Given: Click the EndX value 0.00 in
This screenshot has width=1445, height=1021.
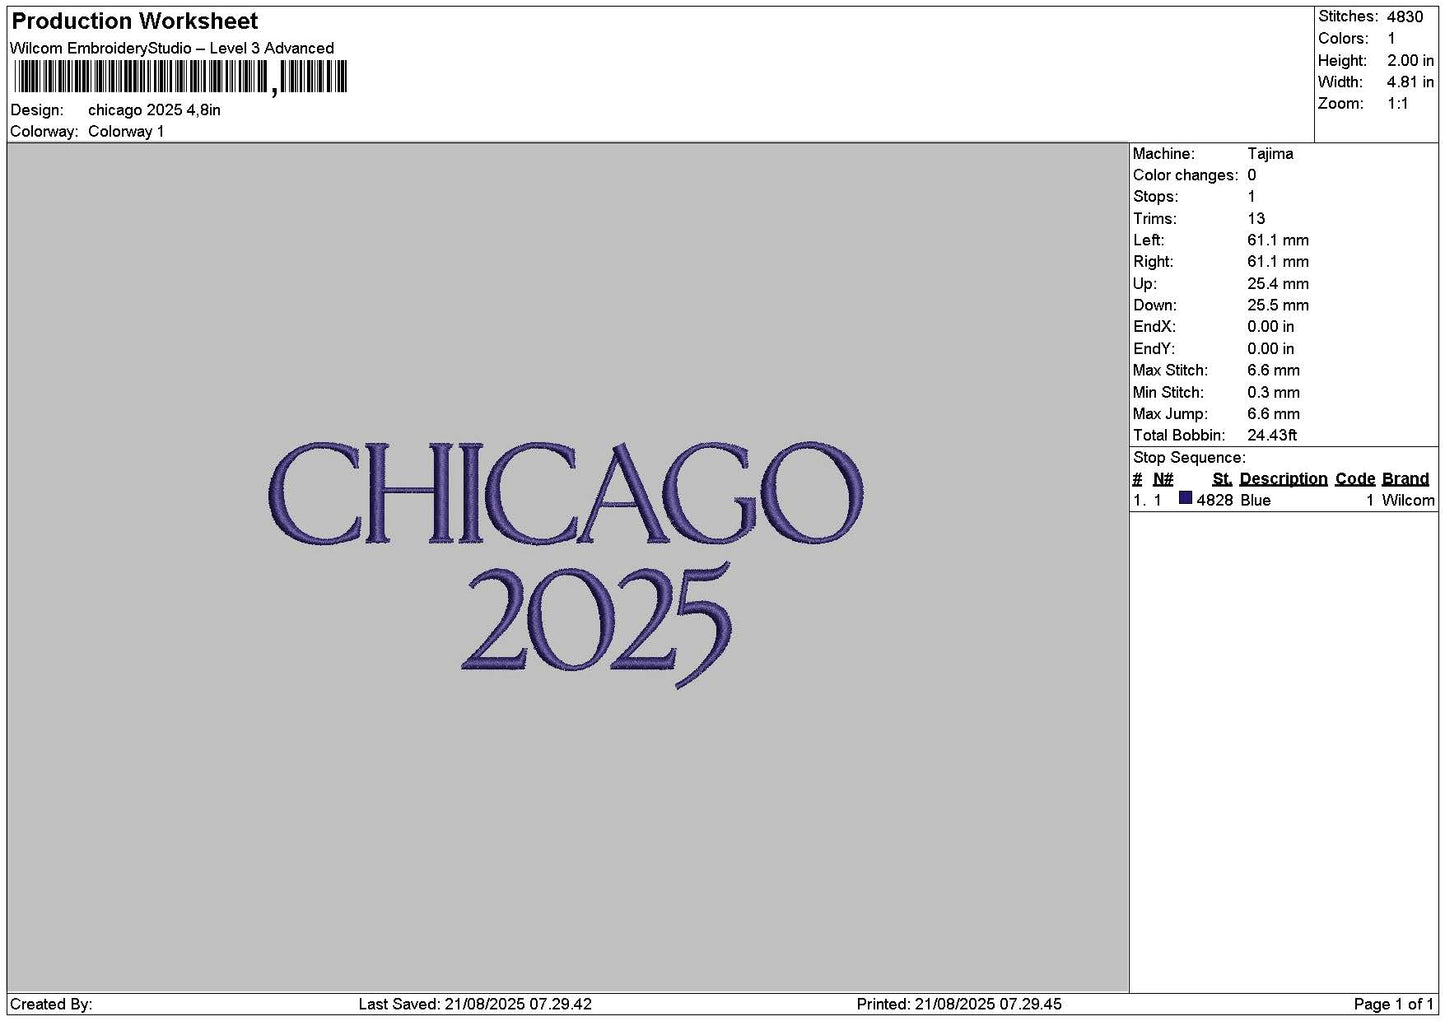Looking at the screenshot, I should coord(1271,327).
